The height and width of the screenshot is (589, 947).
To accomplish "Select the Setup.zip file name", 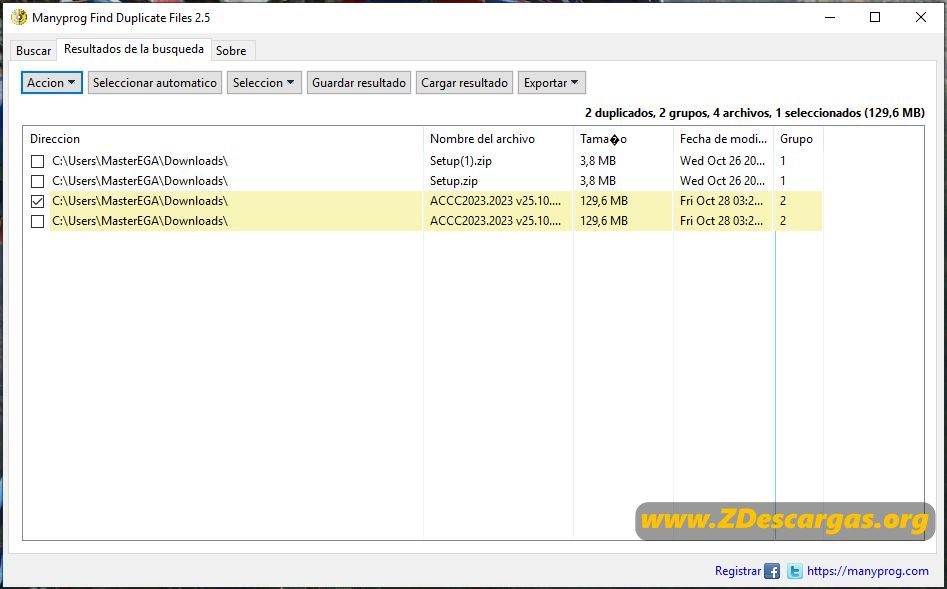I will pos(454,181).
